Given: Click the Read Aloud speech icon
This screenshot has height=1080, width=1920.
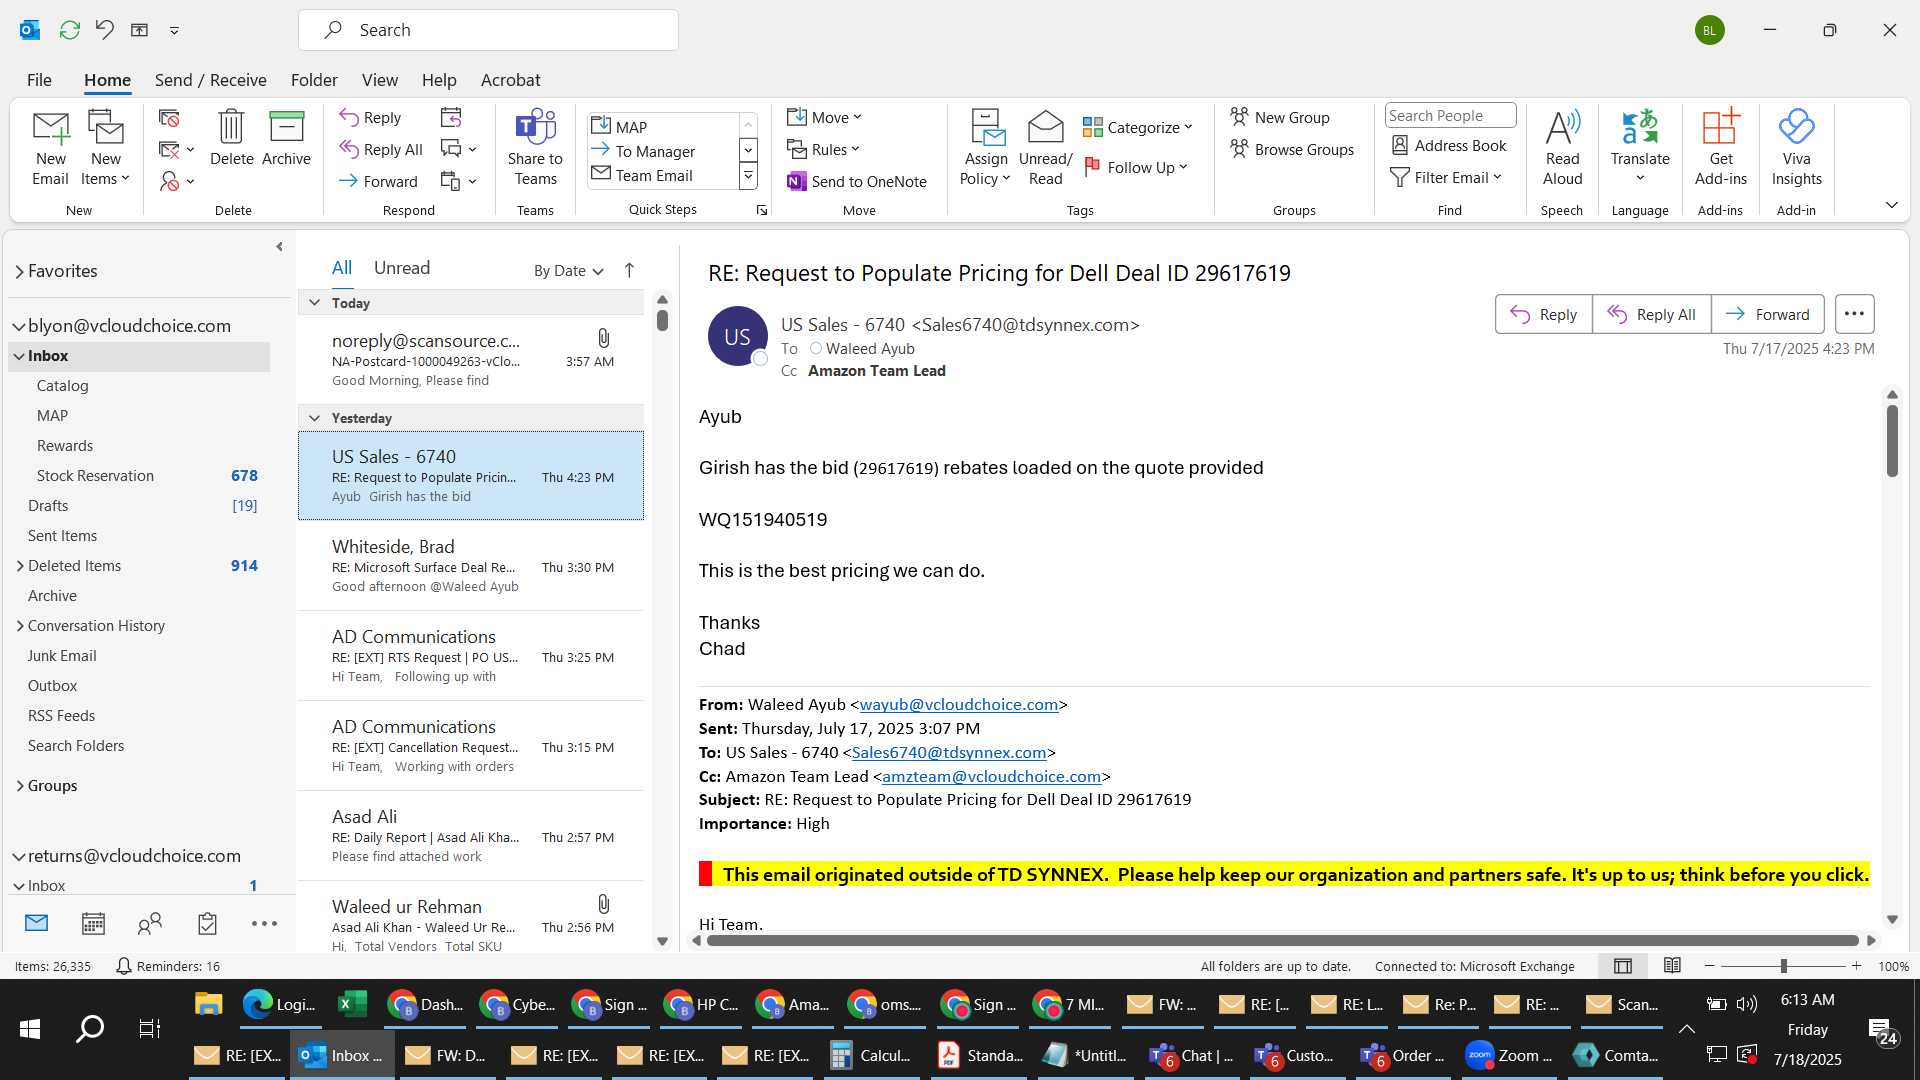Looking at the screenshot, I should pos(1562,148).
